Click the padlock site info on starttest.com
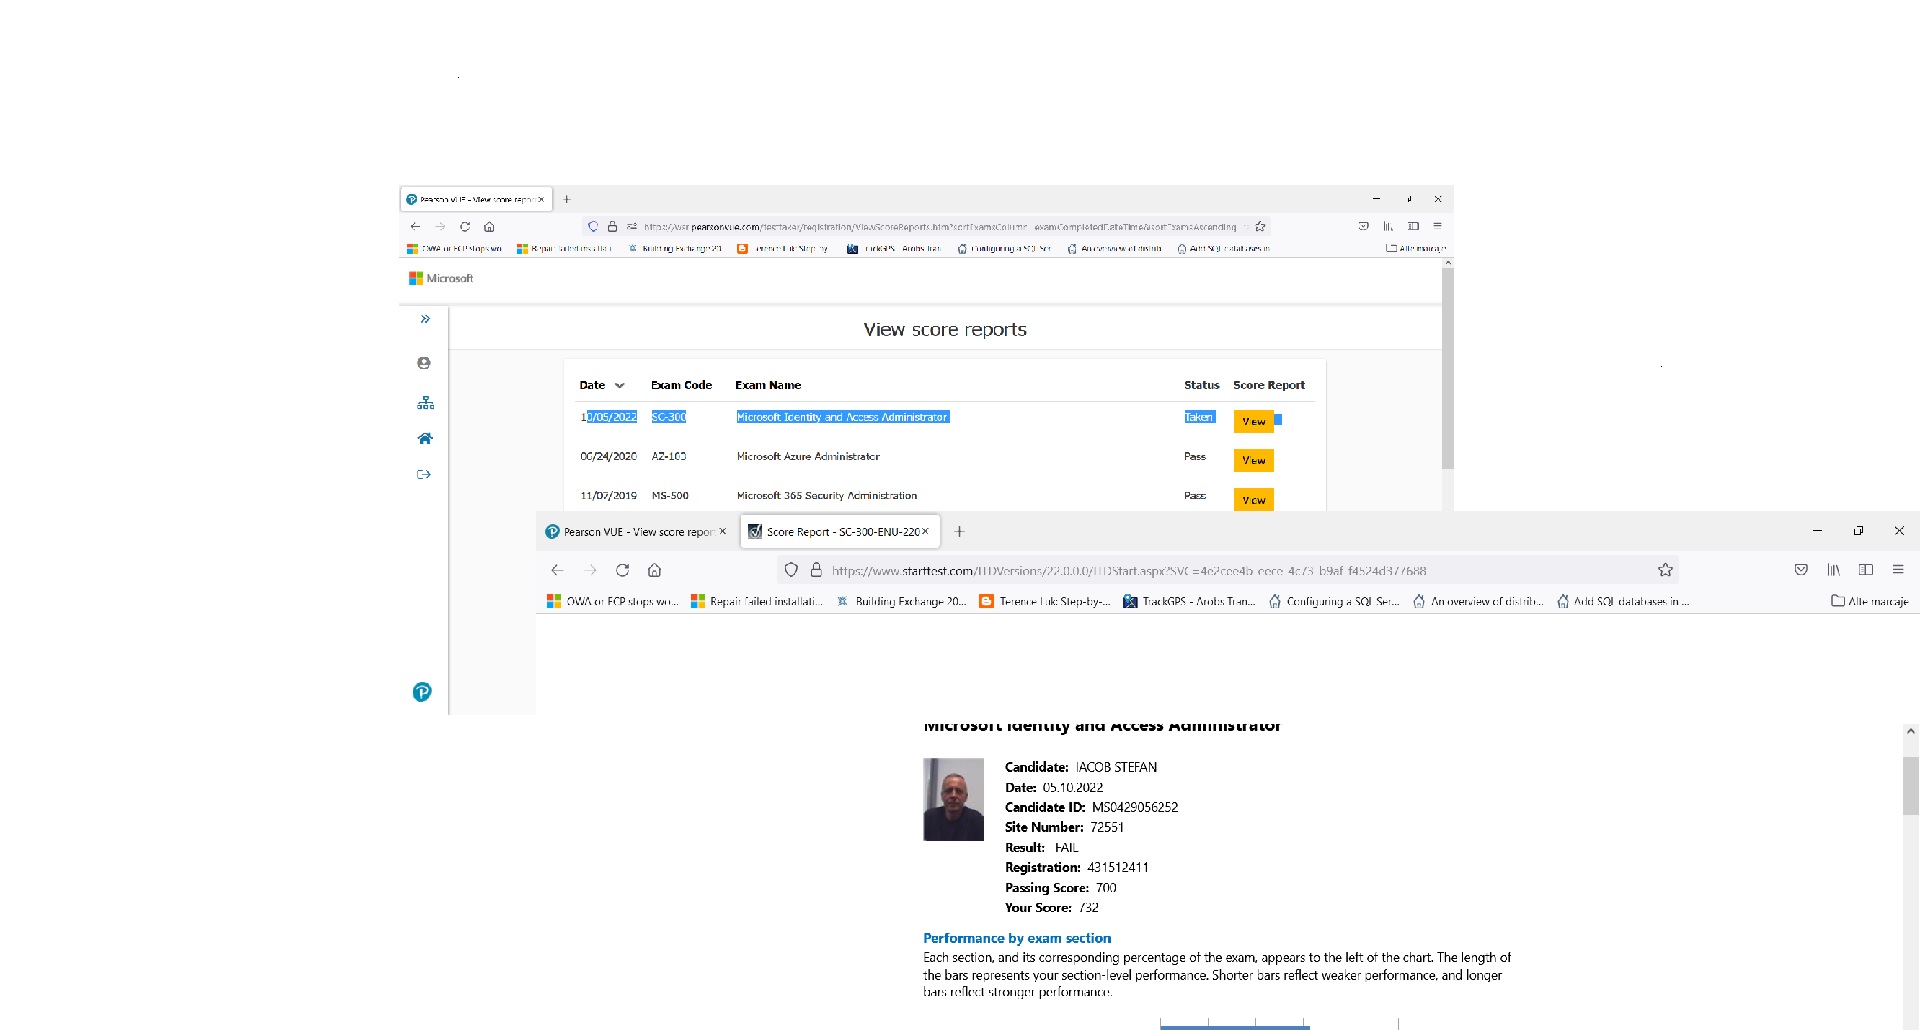The image size is (1920, 1030). [816, 570]
